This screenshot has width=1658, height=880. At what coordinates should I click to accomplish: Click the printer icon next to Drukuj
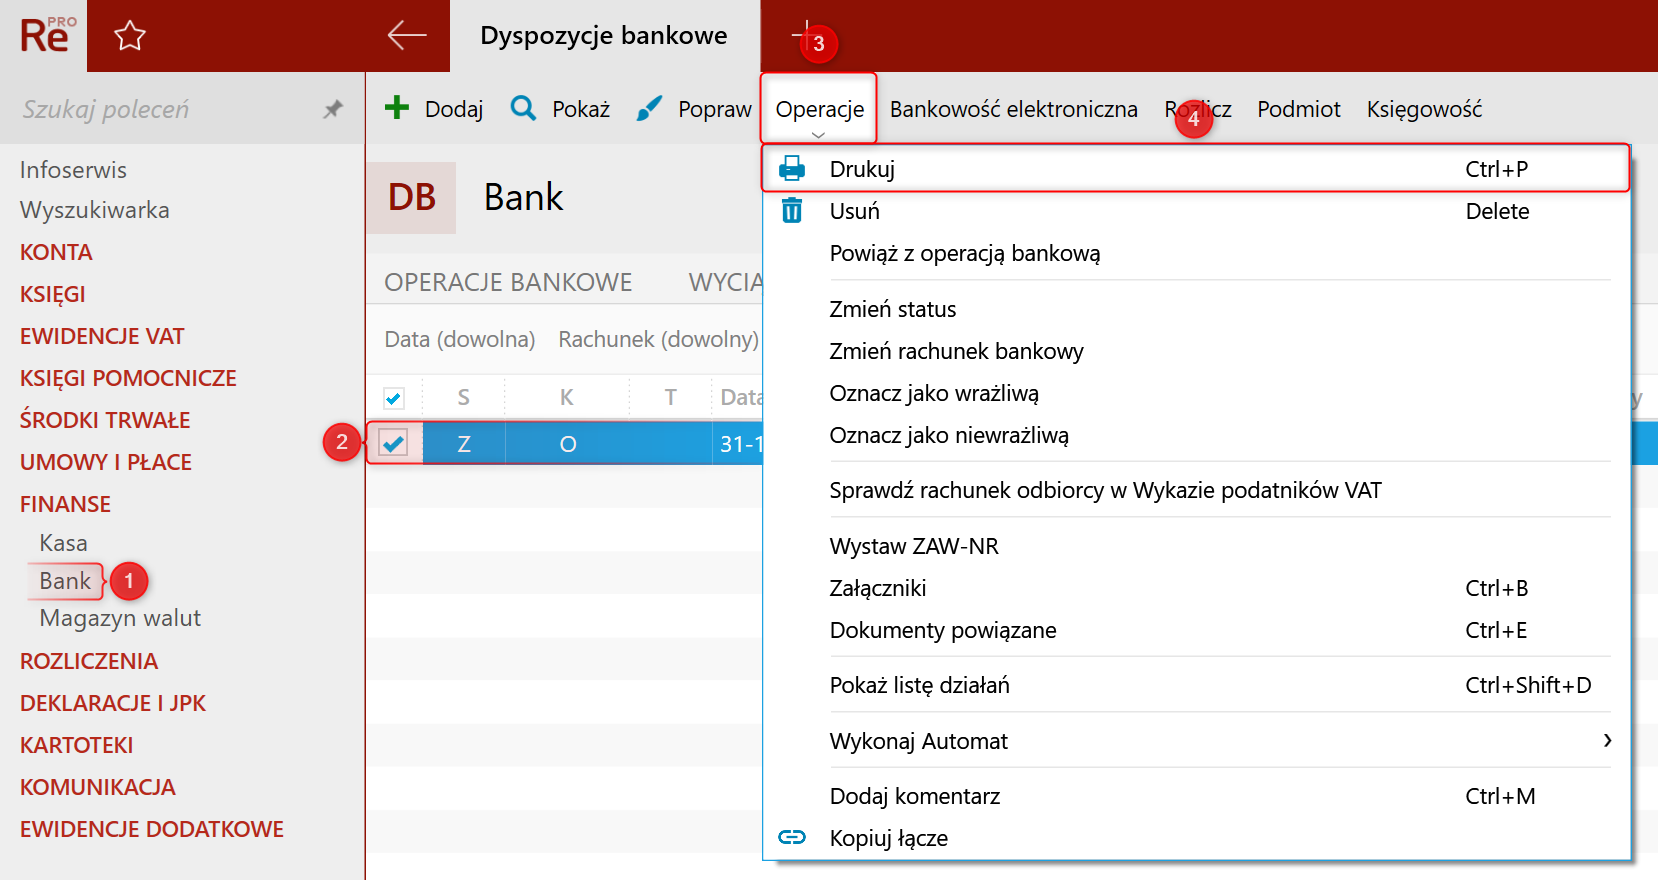(x=792, y=168)
